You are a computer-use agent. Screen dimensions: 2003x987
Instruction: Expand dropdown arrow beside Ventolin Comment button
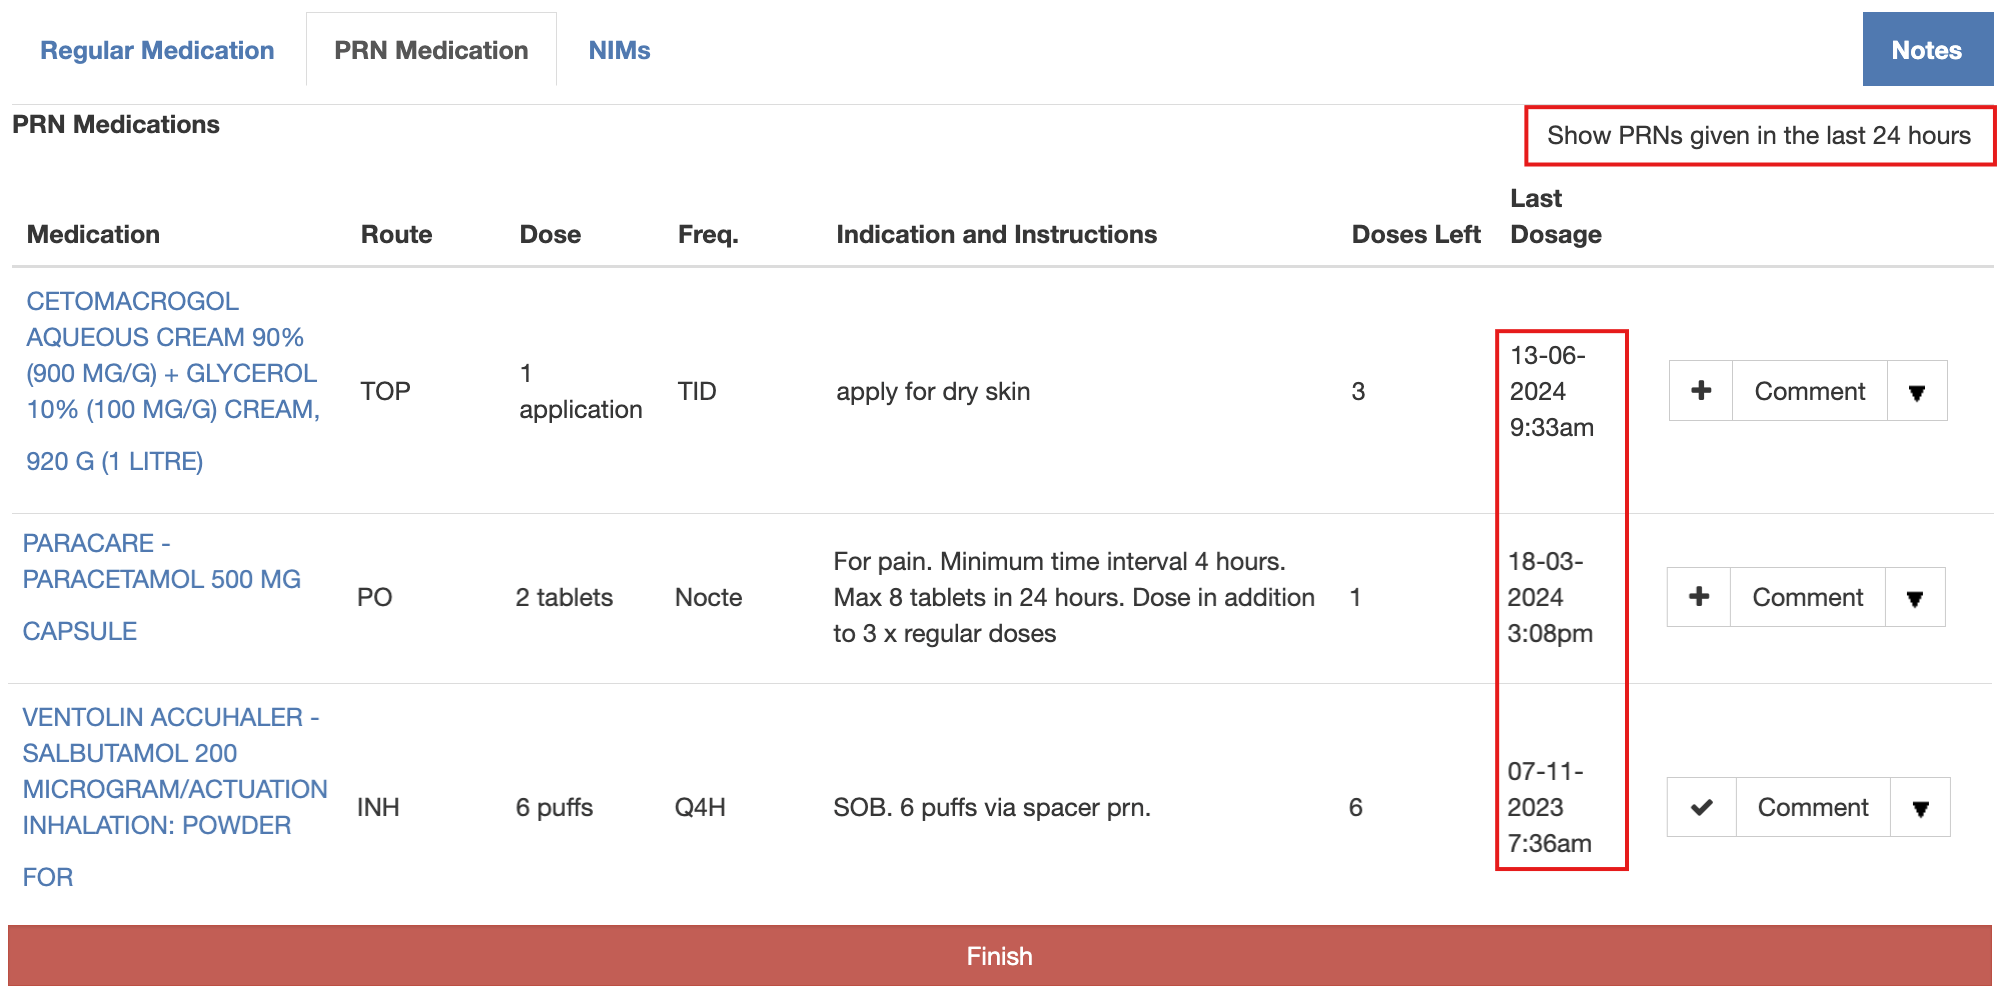coord(1920,808)
